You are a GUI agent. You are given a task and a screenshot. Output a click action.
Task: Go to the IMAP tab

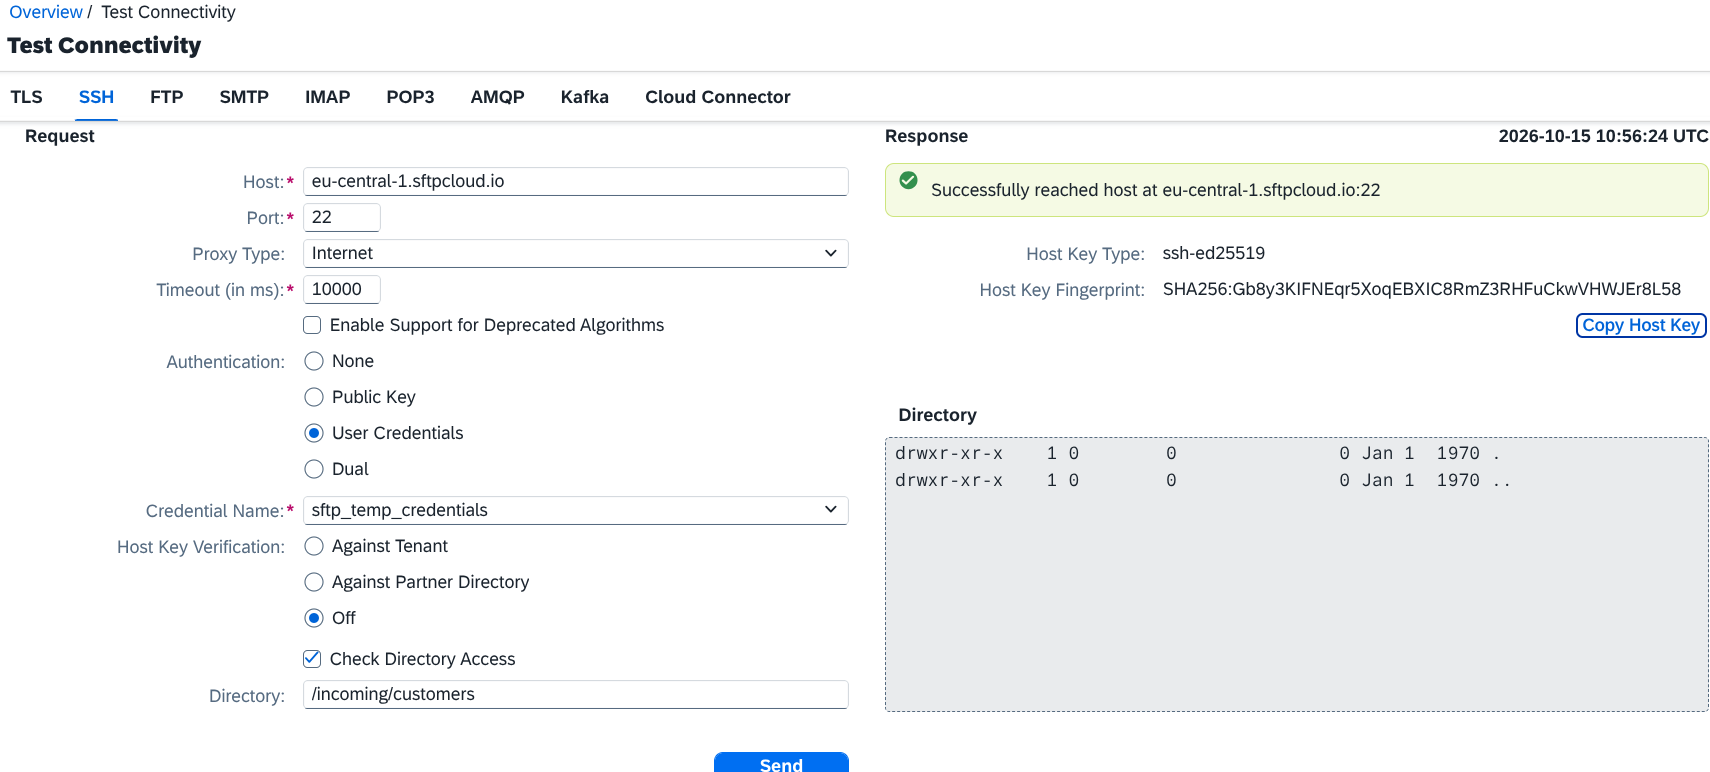point(328,97)
